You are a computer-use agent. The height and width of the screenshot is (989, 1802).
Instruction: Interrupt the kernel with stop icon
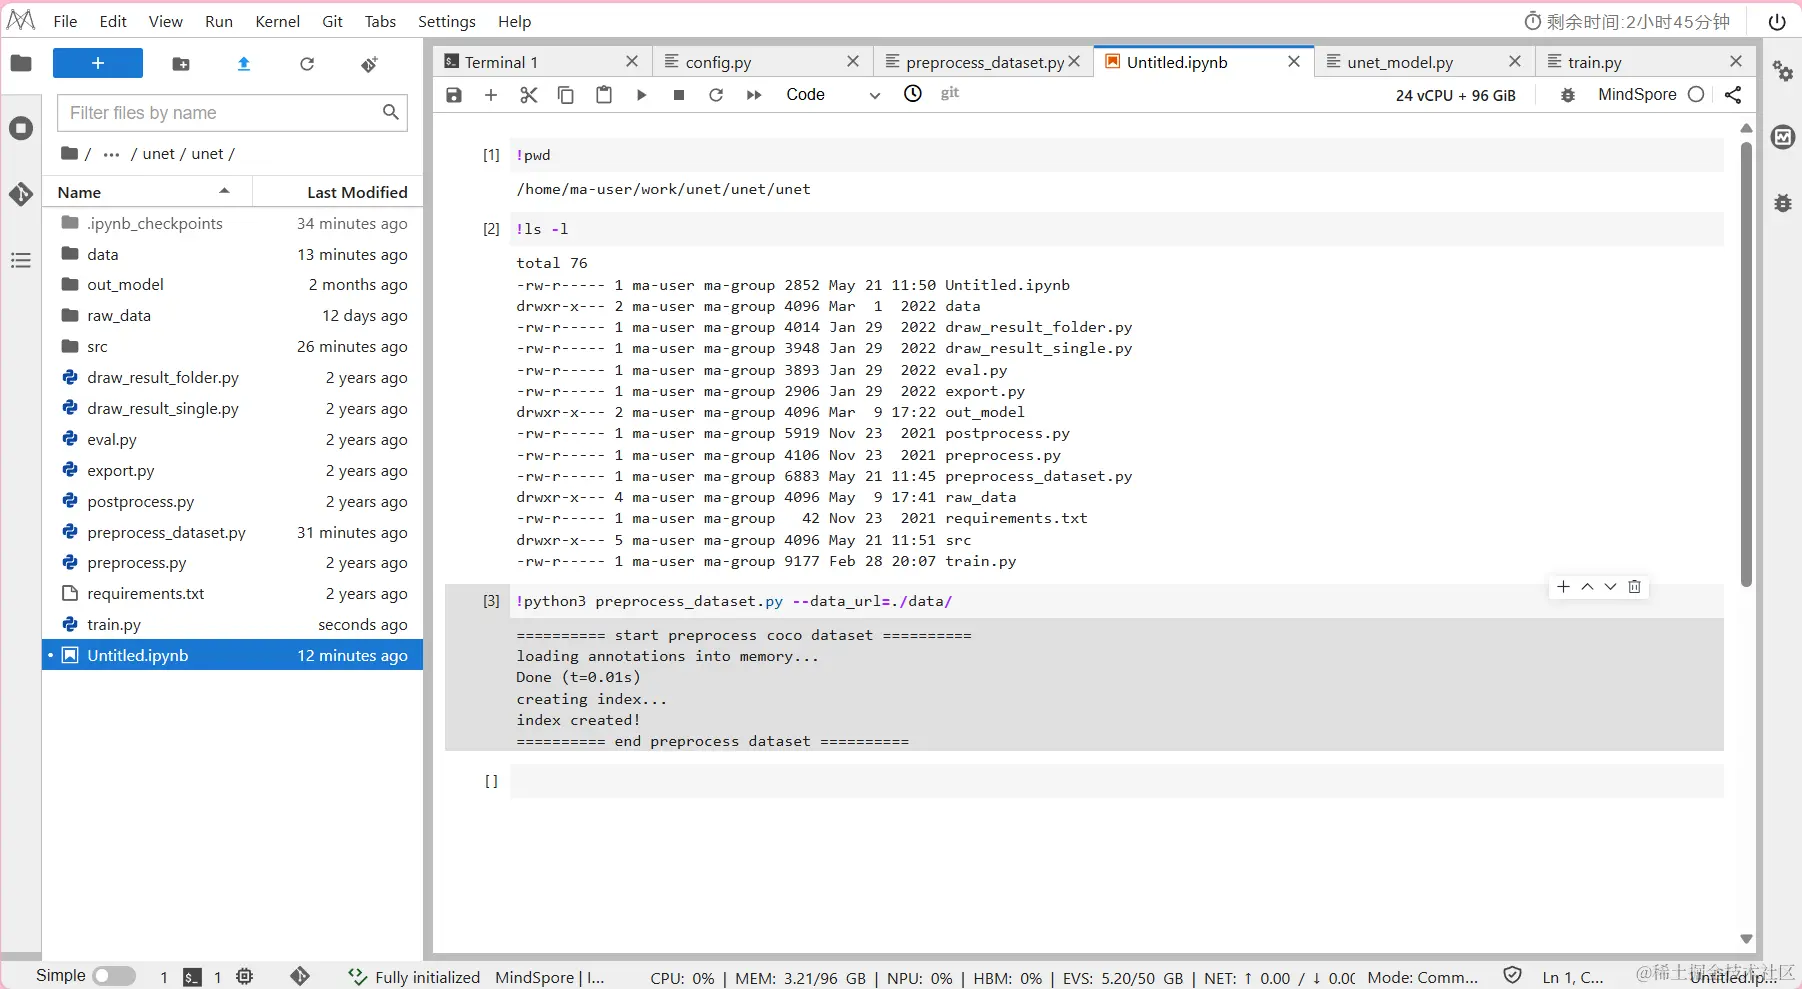click(679, 95)
